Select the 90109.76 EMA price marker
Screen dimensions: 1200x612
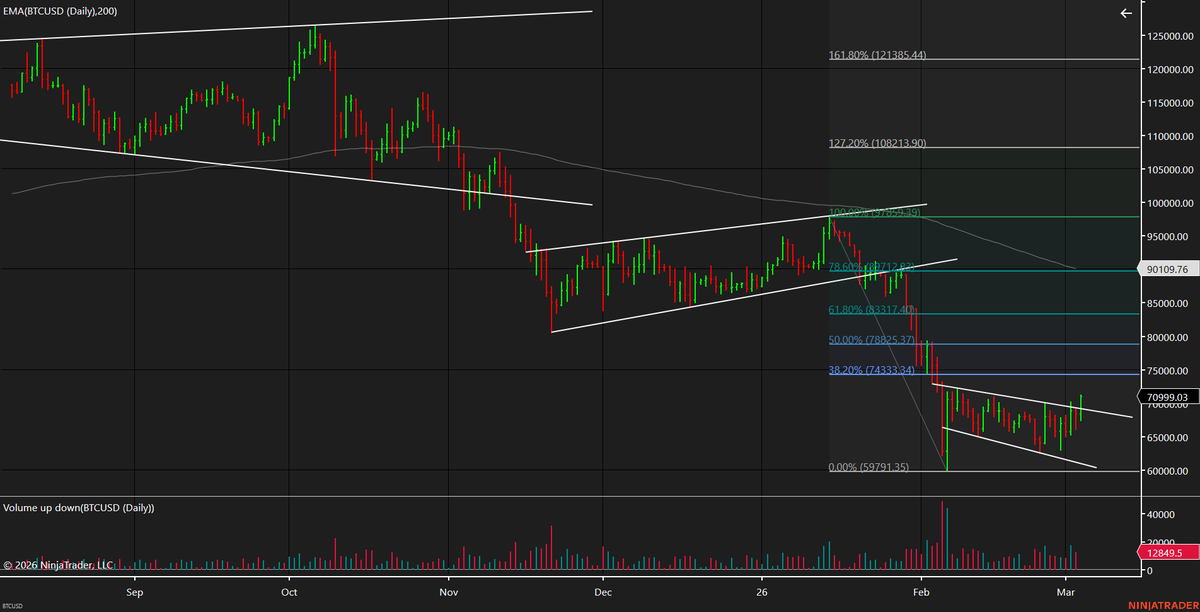point(1166,269)
